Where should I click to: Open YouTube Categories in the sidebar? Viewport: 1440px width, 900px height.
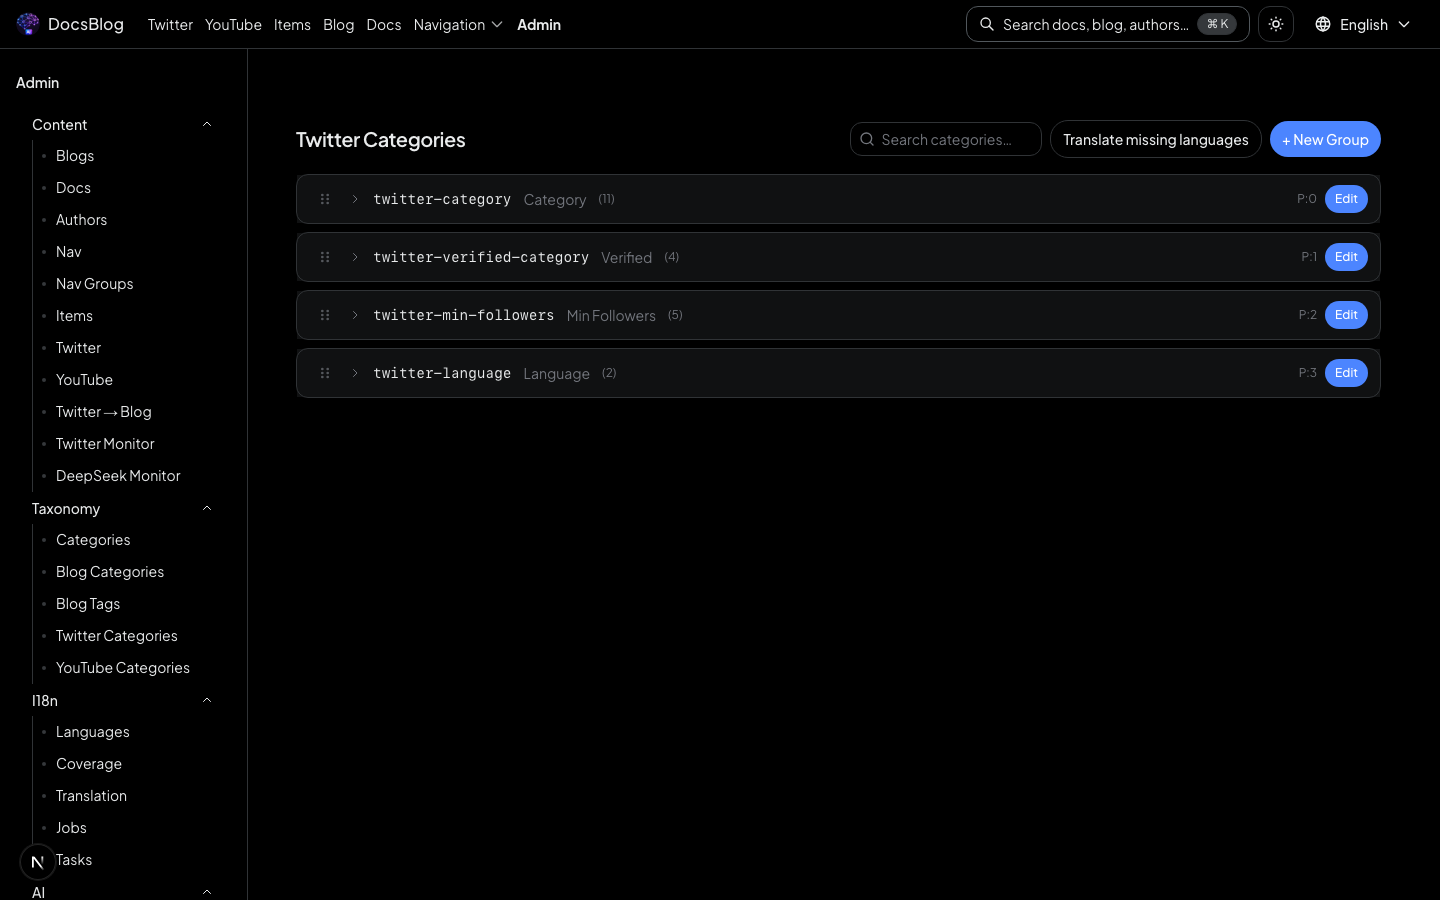[123, 668]
